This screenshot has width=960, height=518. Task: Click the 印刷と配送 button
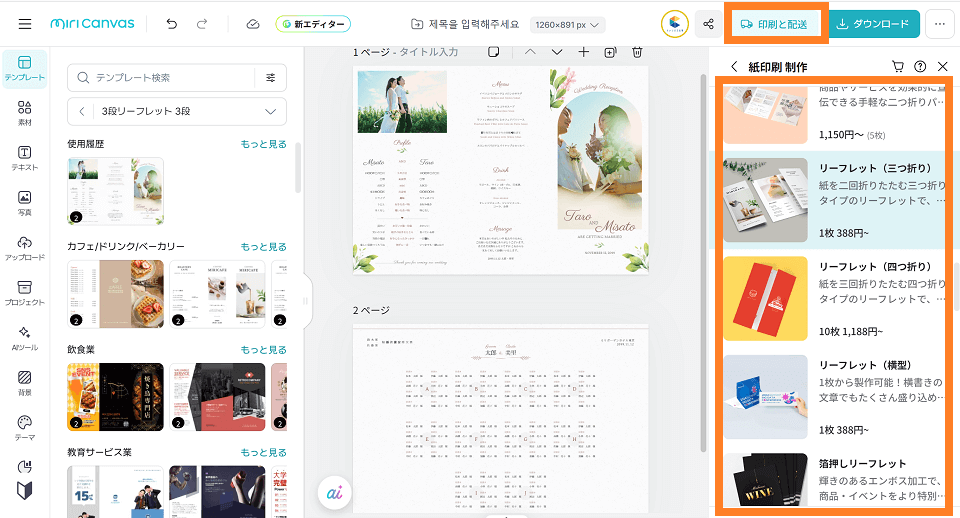[777, 24]
